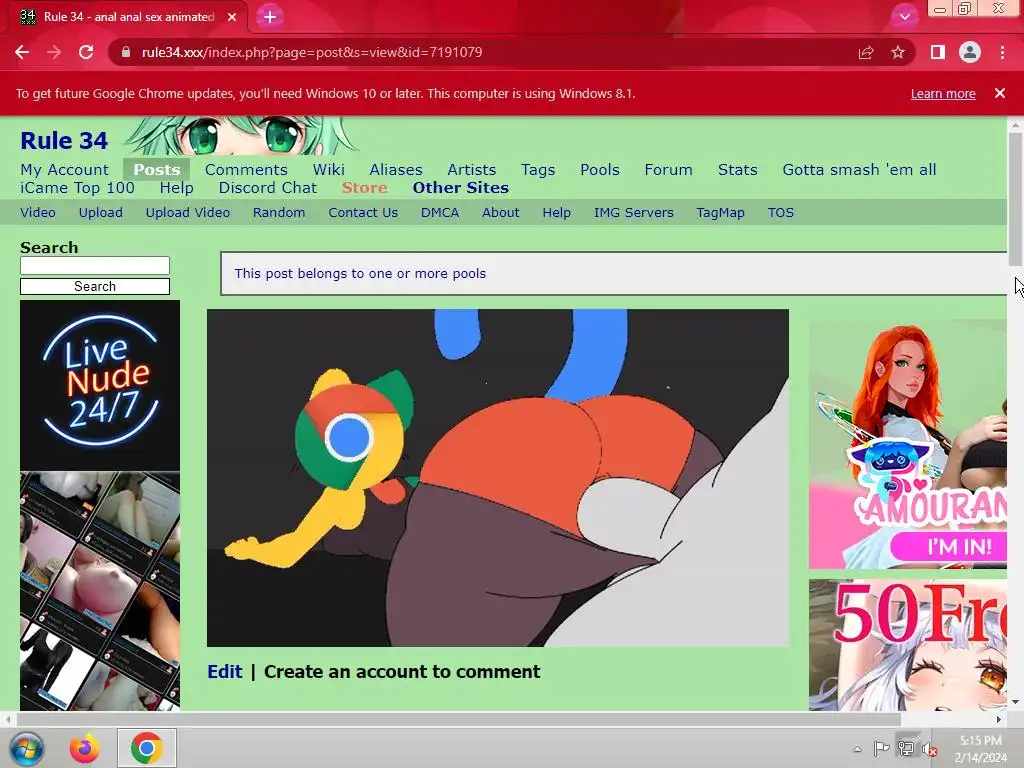Open the network tray icon
The image size is (1024, 768).
coord(906,749)
